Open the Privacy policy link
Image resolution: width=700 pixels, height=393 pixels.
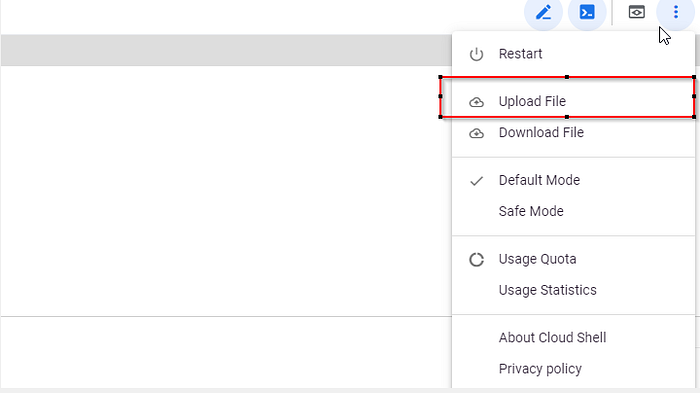click(x=573, y=369)
